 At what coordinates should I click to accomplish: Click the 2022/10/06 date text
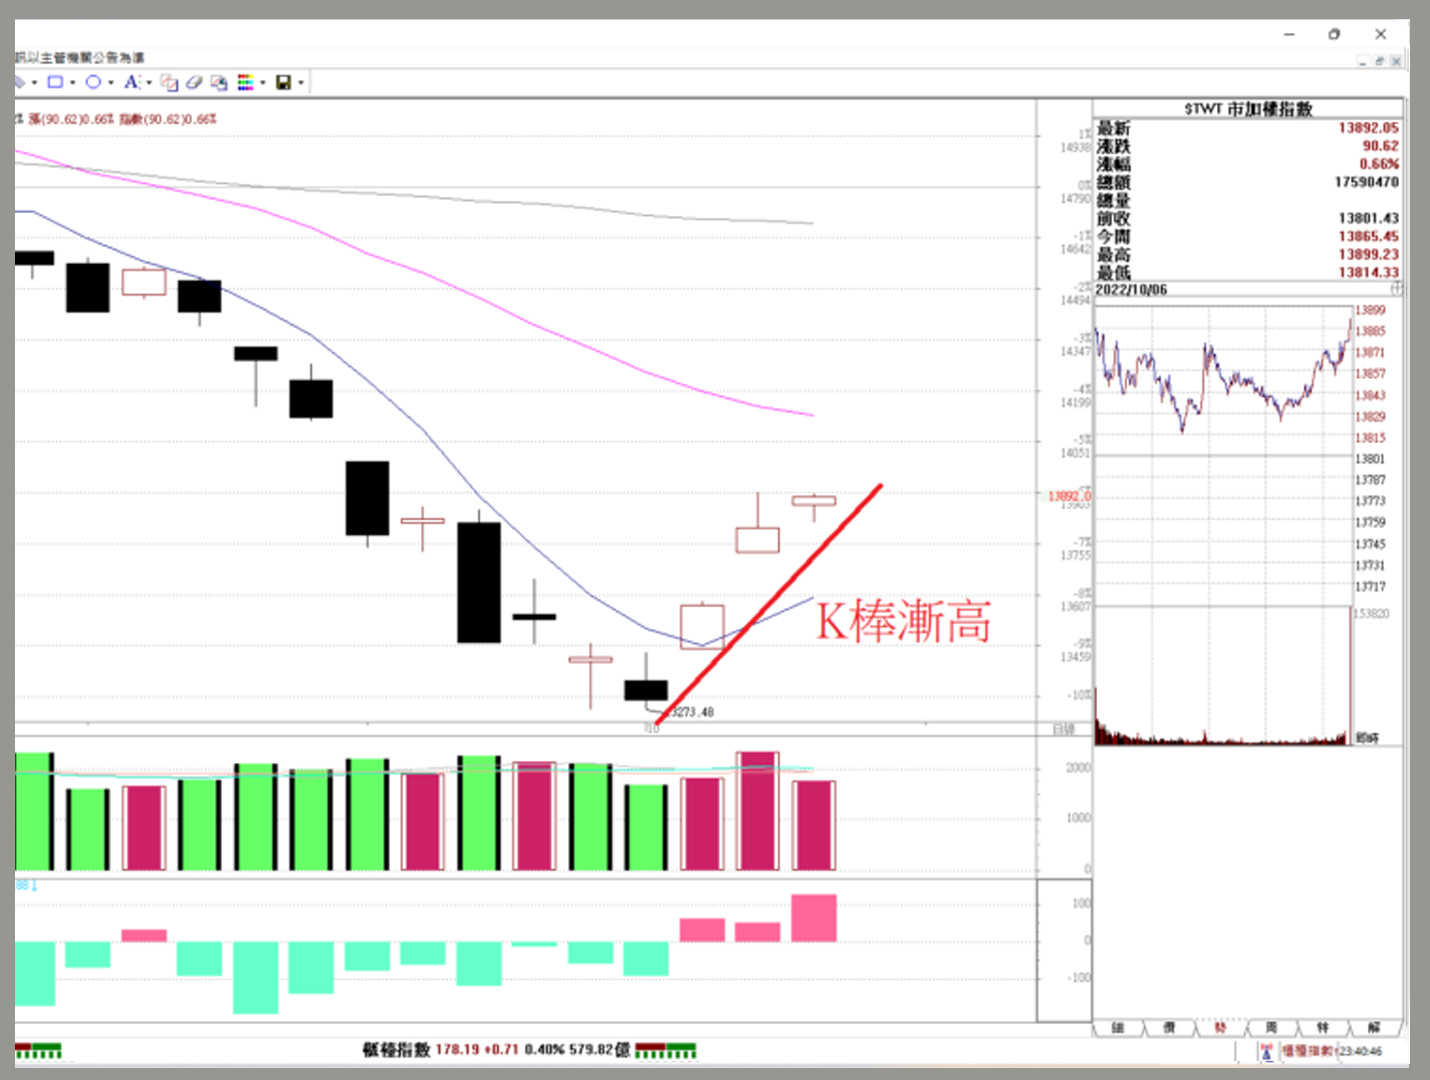pyautogui.click(x=1131, y=290)
